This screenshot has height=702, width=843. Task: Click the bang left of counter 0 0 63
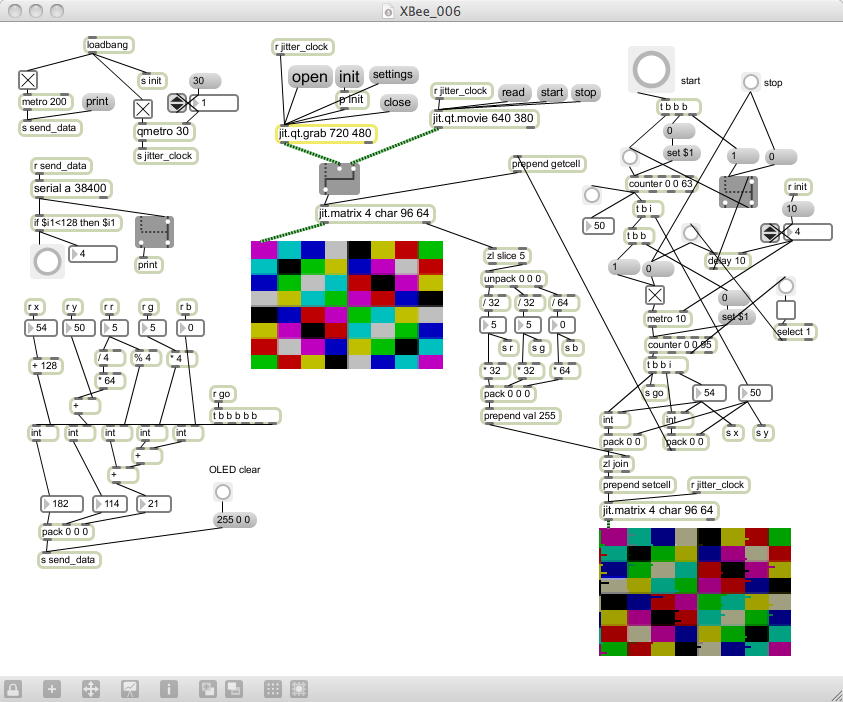click(x=630, y=157)
